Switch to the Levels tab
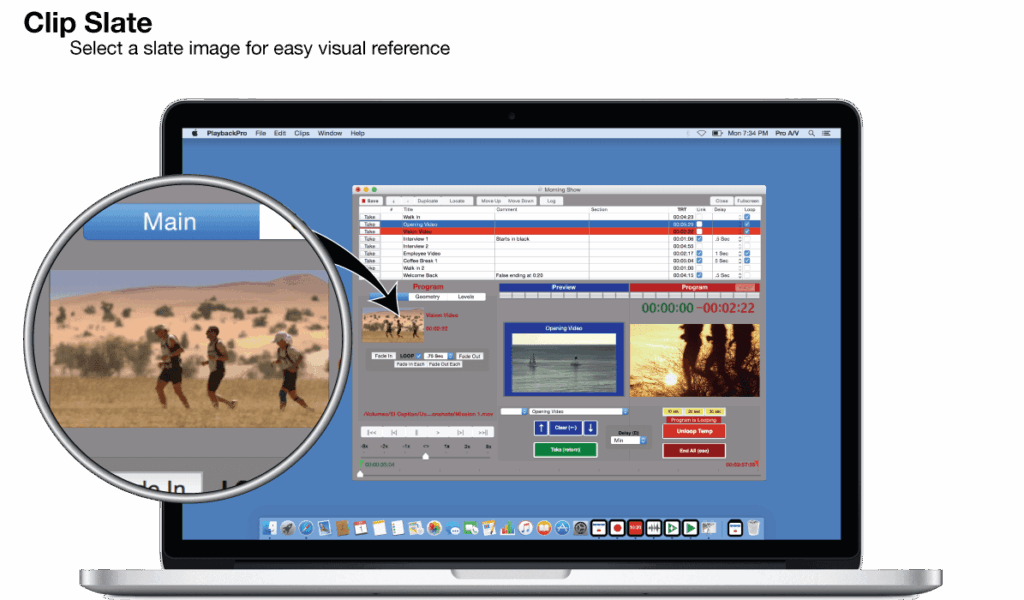The width and height of the screenshot is (1024, 600). point(466,296)
